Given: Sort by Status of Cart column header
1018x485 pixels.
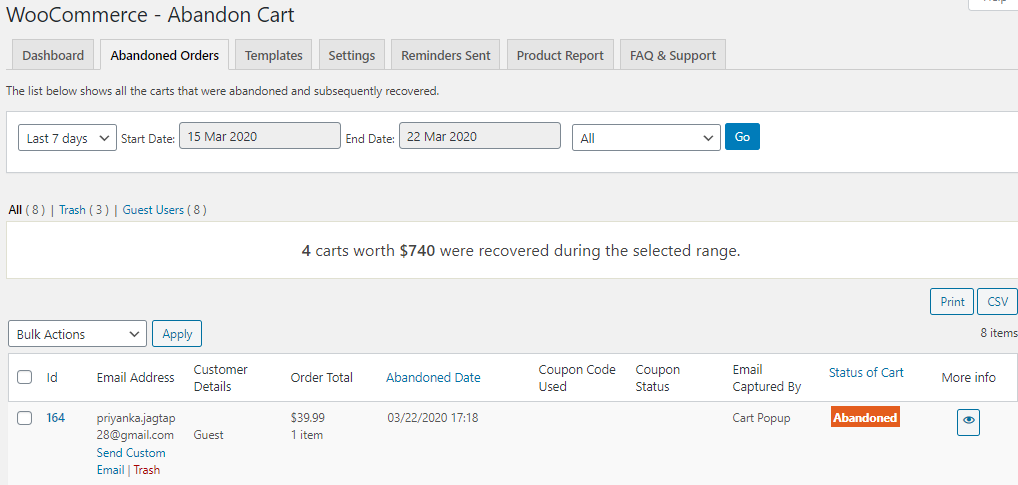Looking at the screenshot, I should click(x=866, y=372).
